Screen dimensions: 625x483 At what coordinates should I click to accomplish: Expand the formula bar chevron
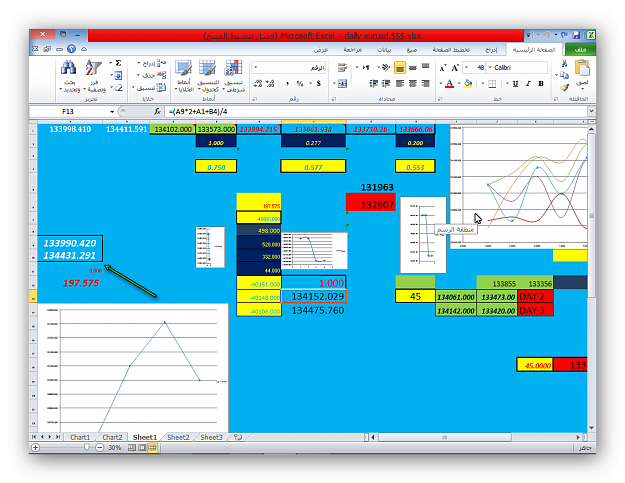592,111
